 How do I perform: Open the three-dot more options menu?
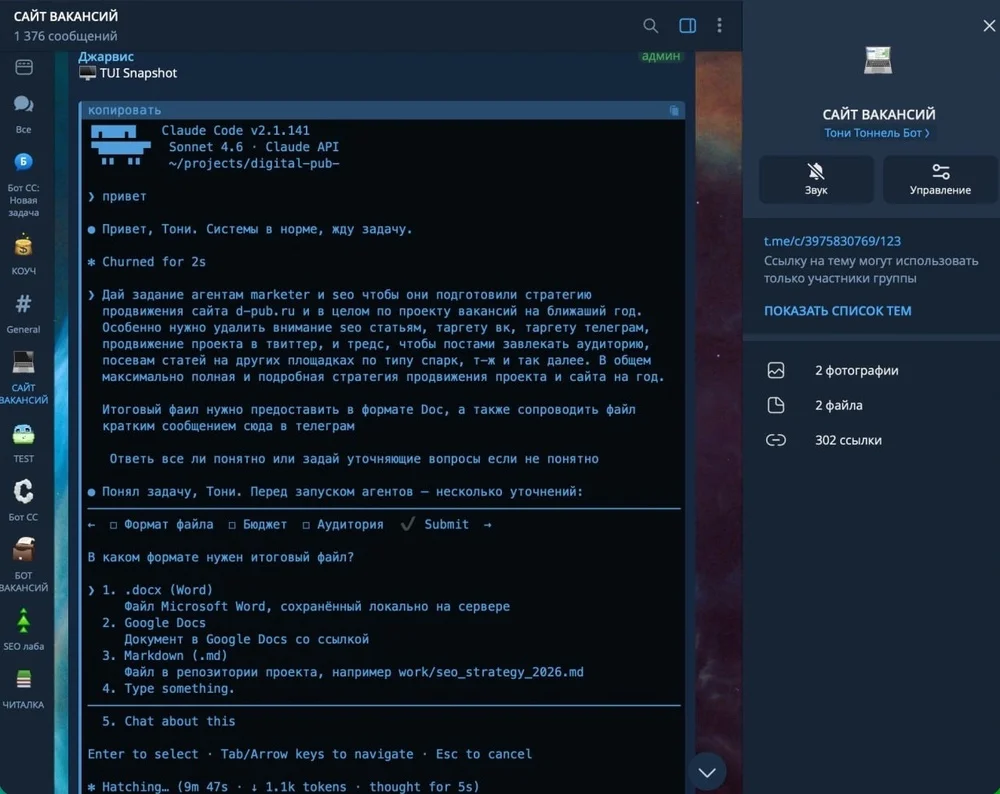pos(719,26)
